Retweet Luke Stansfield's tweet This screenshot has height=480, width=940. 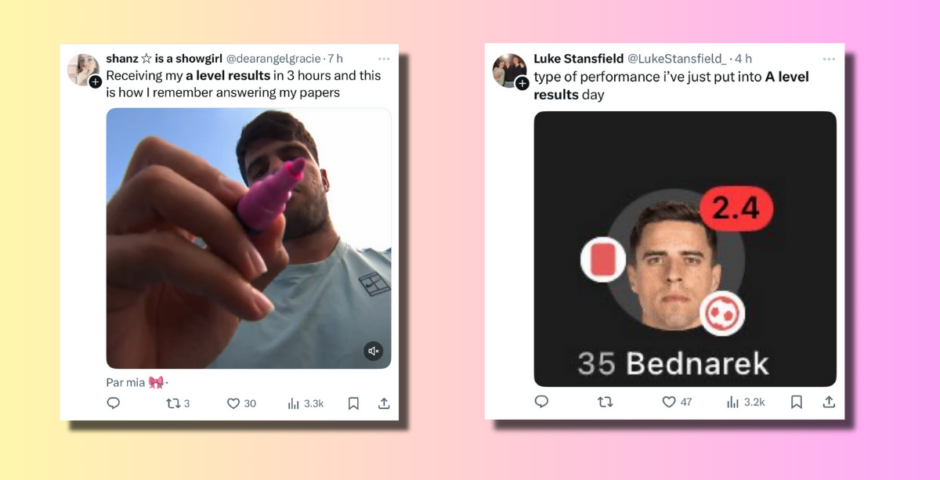pyautogui.click(x=605, y=401)
